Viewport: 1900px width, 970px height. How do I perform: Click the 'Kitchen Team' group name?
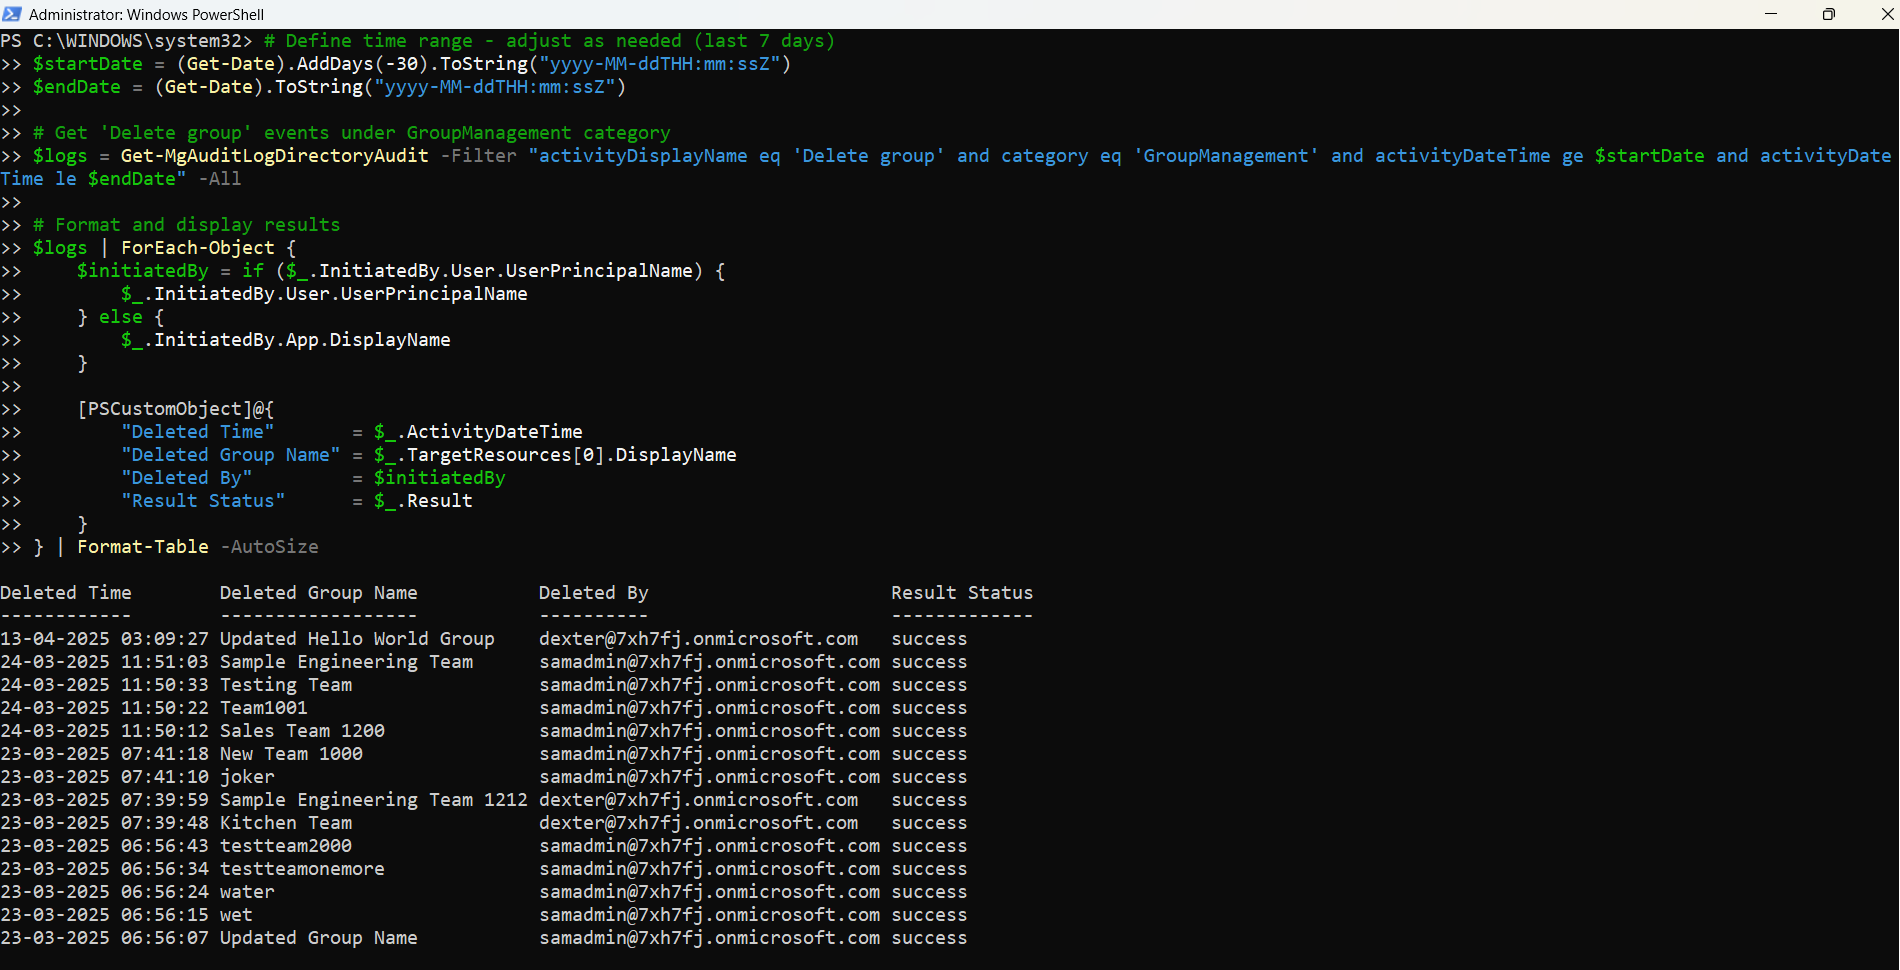pos(285,823)
